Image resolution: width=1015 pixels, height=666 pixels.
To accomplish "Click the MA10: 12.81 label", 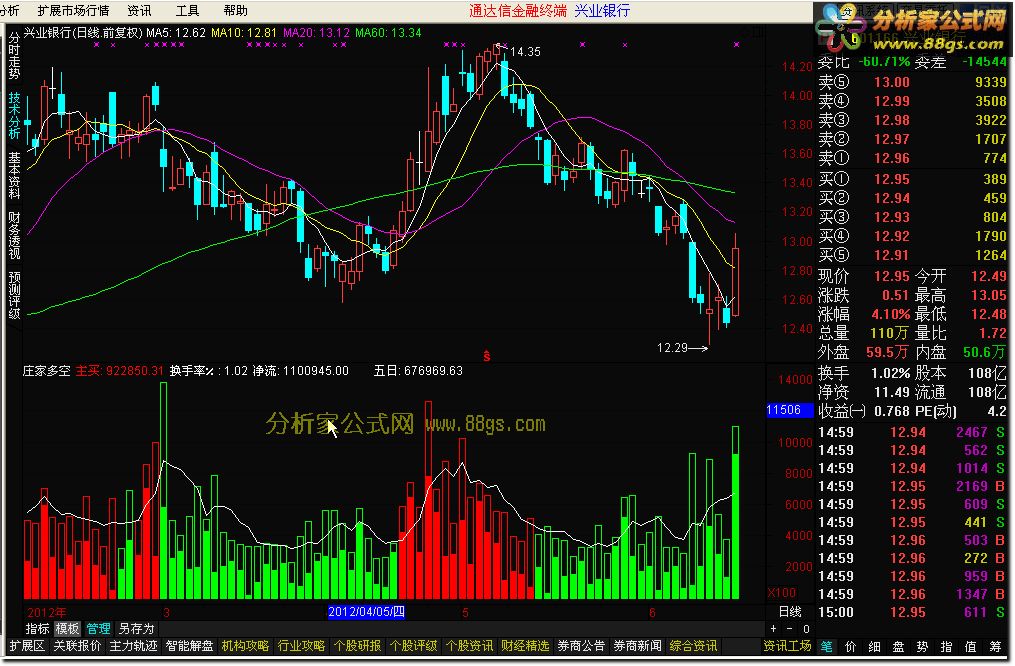I will tap(244, 32).
